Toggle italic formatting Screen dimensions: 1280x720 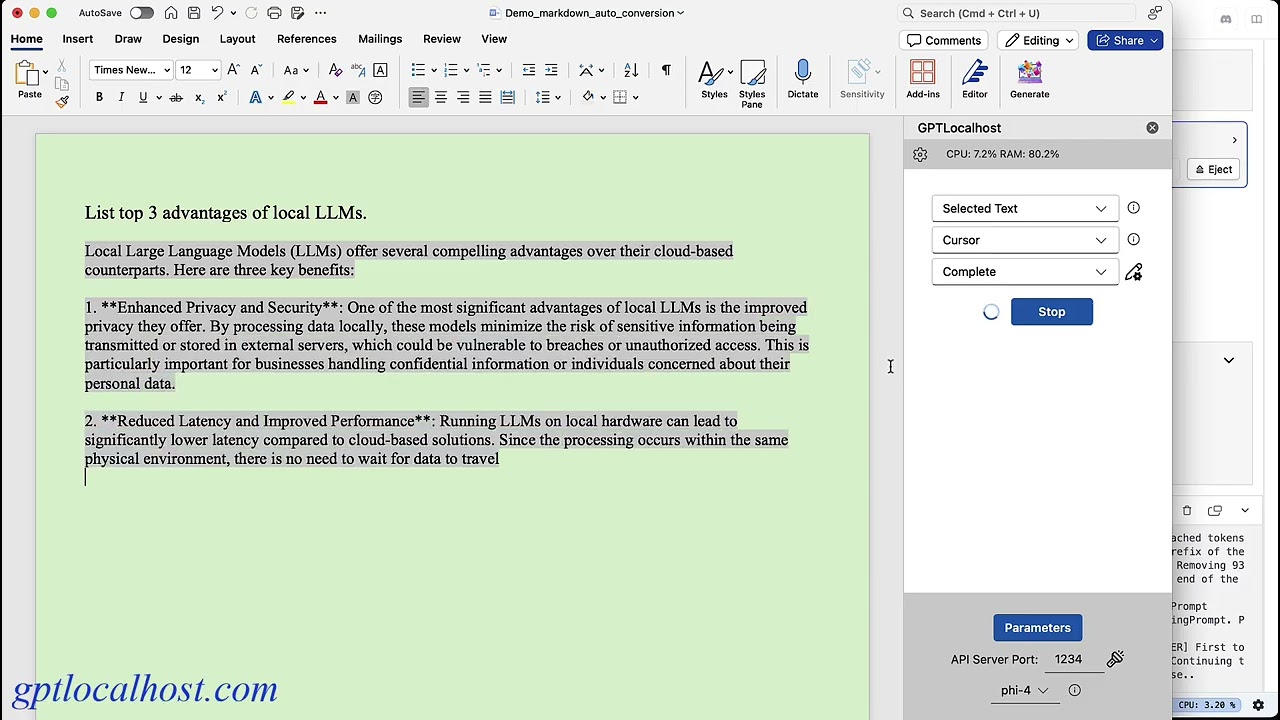(x=121, y=97)
